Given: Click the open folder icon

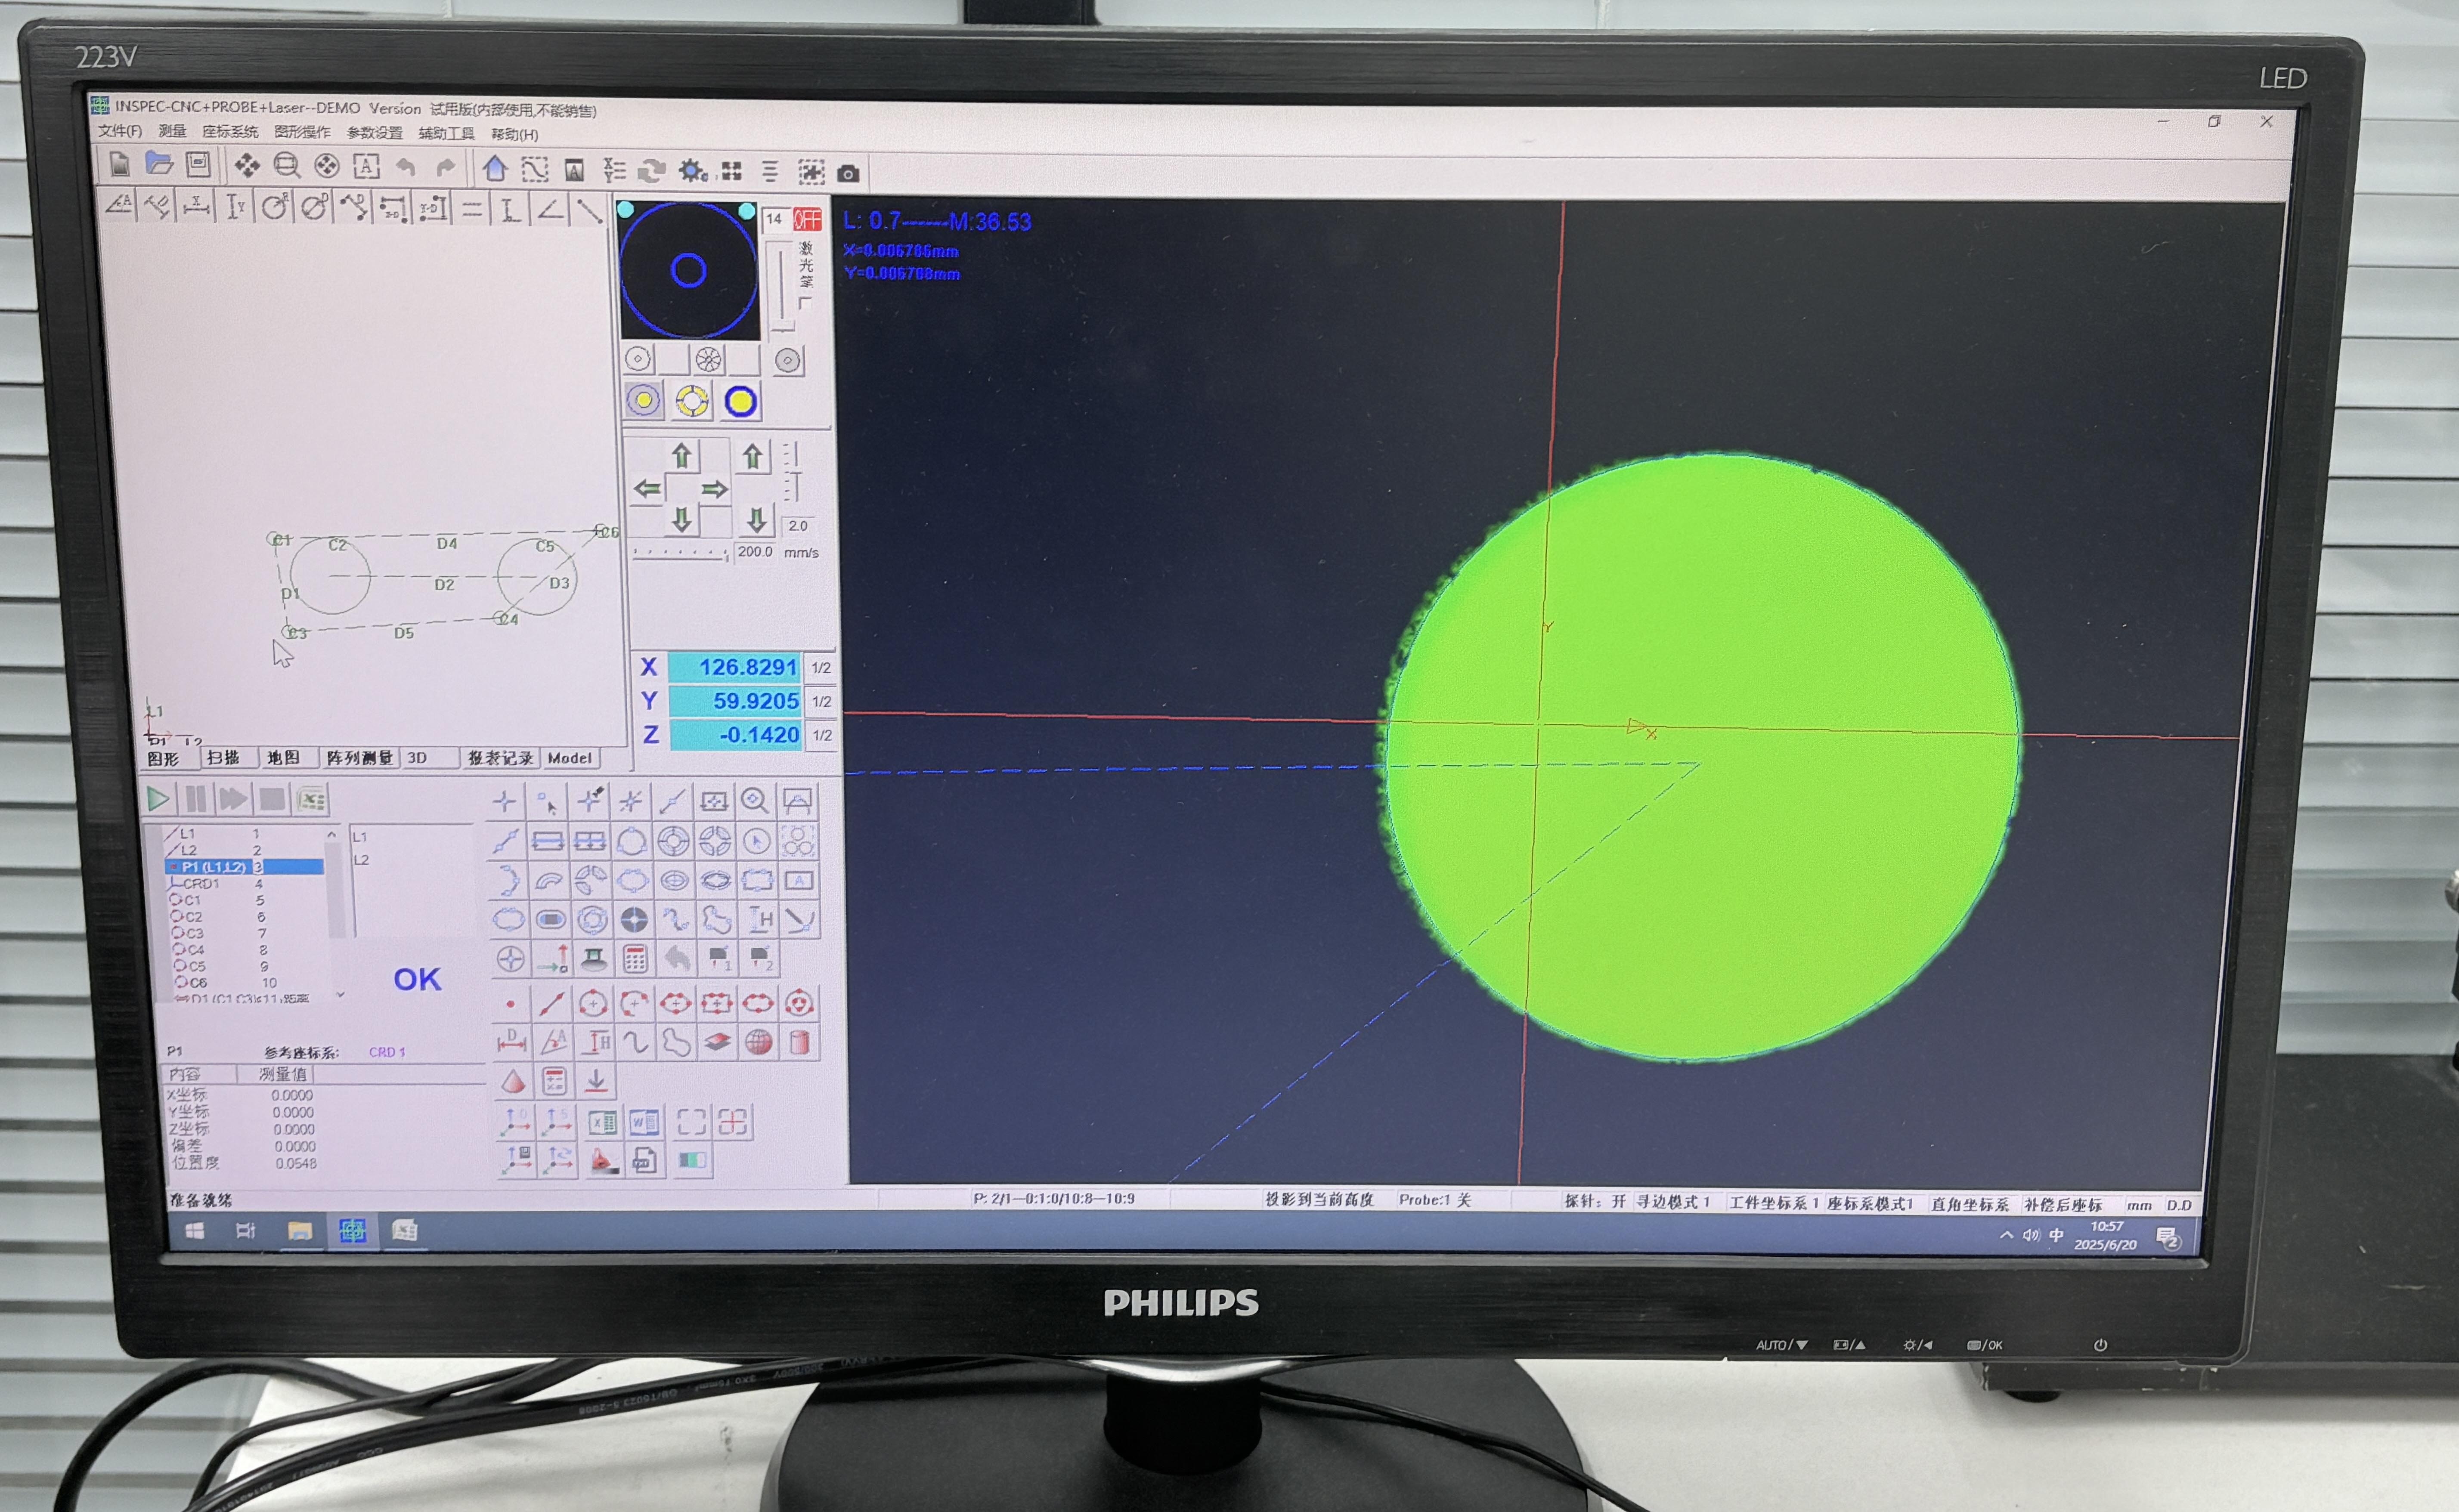Looking at the screenshot, I should 159,163.
